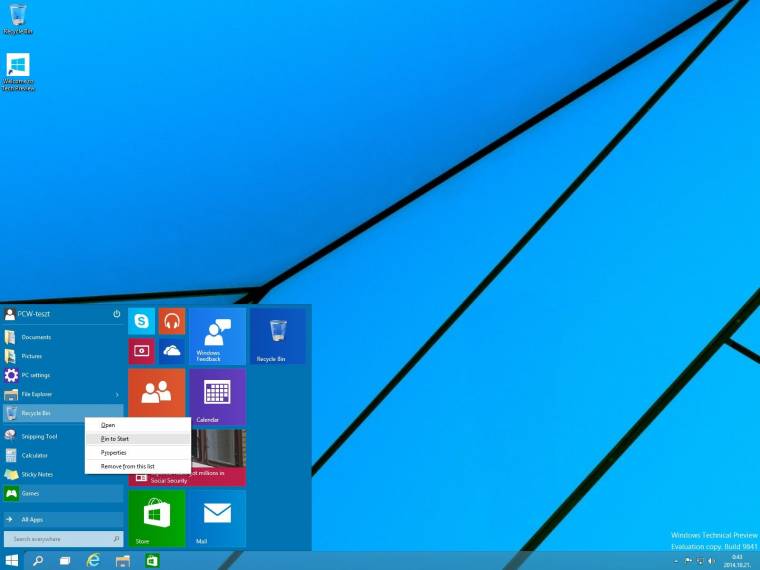This screenshot has width=760, height=570.
Task: Choose Remove from this list
Action: 138,466
